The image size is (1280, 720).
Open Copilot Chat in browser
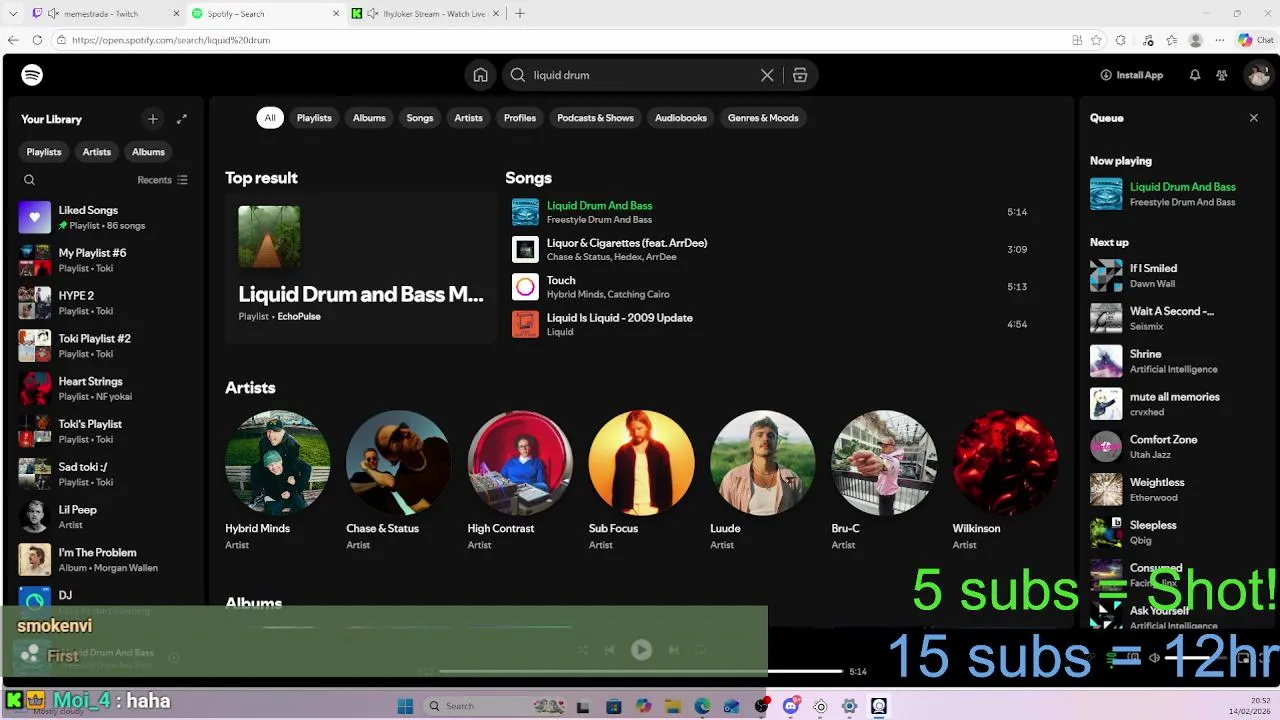(1256, 40)
